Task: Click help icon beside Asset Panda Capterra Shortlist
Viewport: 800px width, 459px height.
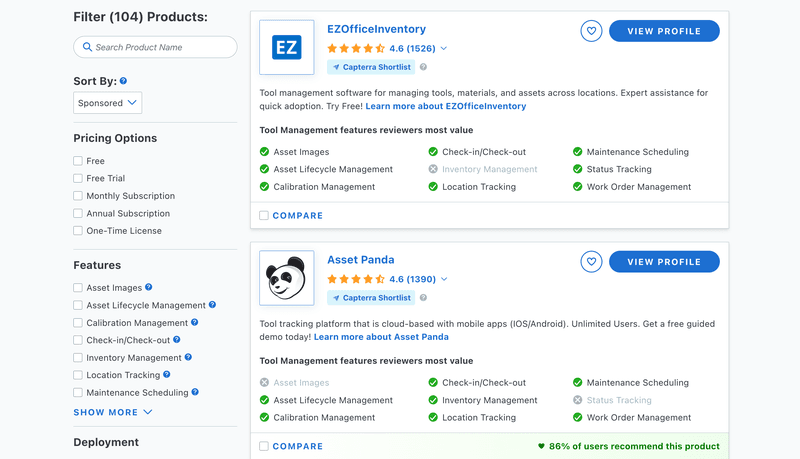Action: pyautogui.click(x=423, y=297)
